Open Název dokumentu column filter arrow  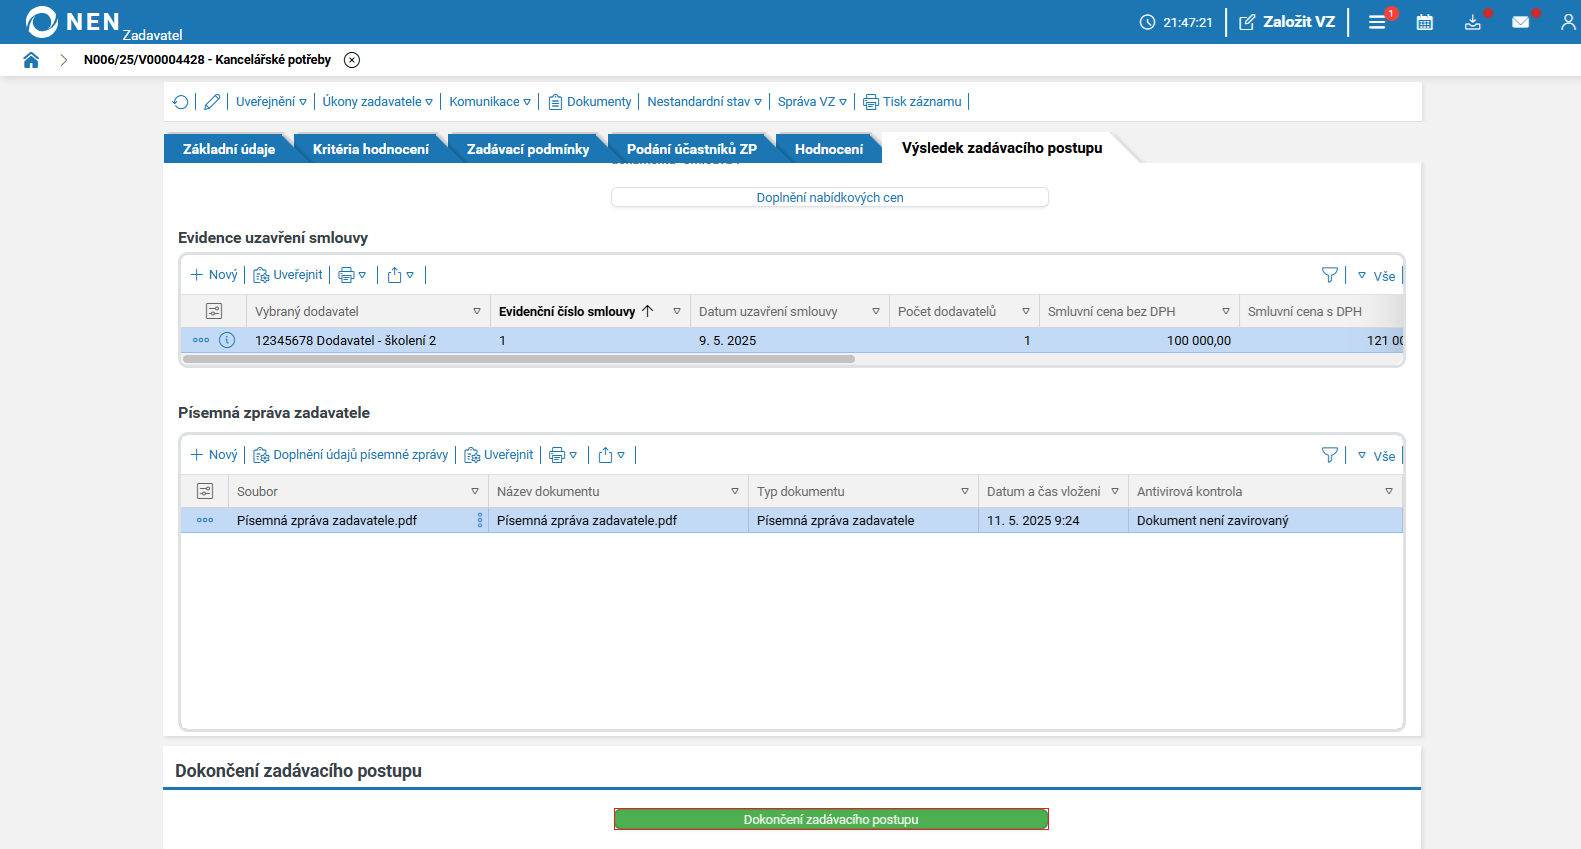coord(735,492)
